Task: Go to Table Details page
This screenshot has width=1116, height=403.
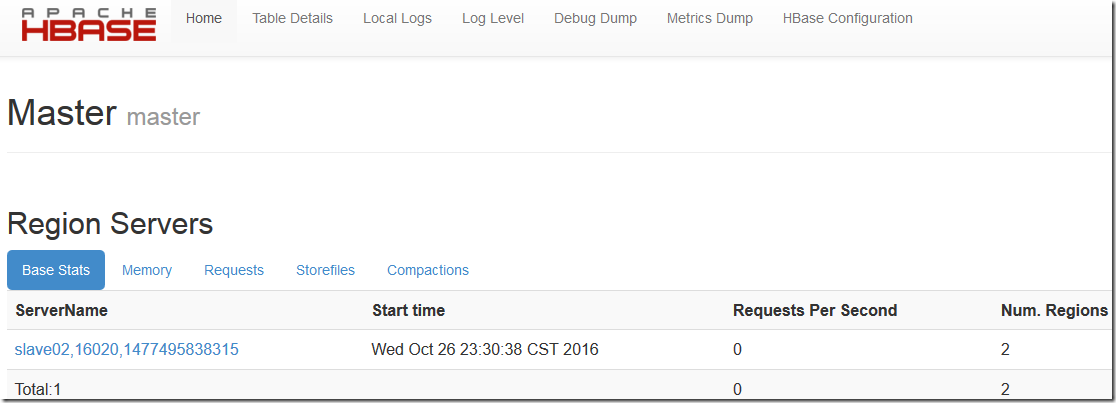Action: 293,19
